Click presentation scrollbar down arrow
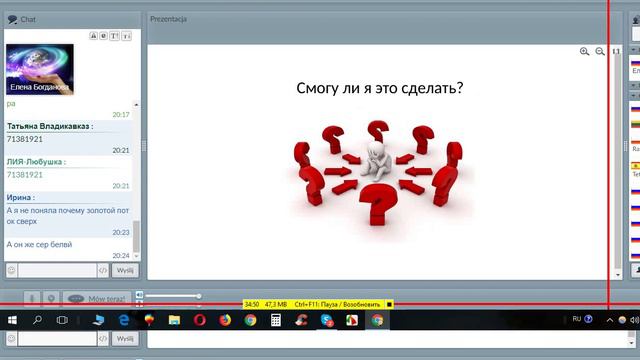This screenshot has width=640, height=360. tap(618, 275)
